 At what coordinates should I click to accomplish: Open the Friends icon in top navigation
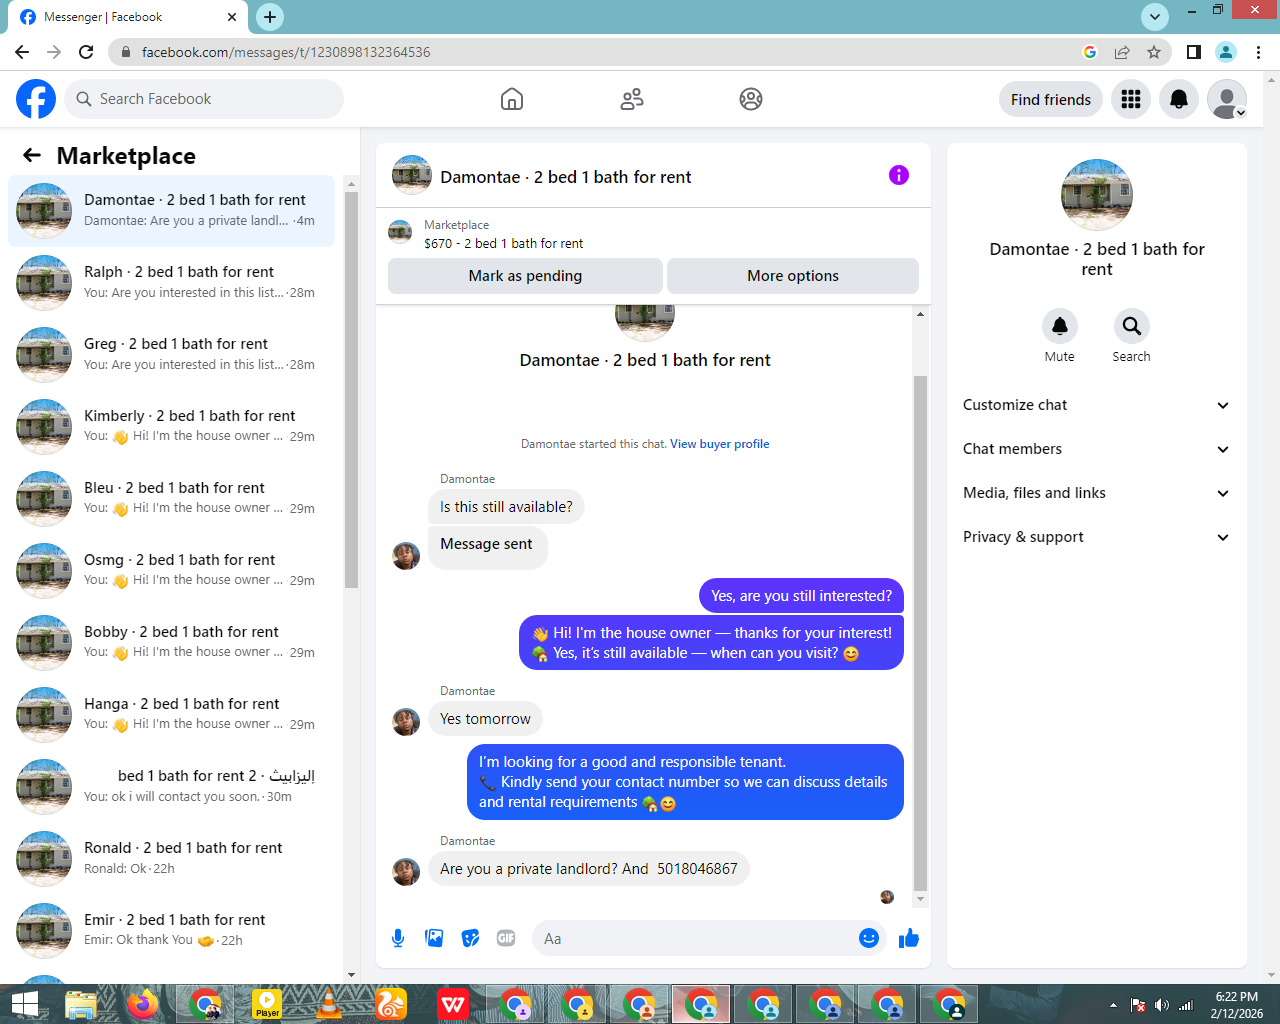pyautogui.click(x=632, y=99)
